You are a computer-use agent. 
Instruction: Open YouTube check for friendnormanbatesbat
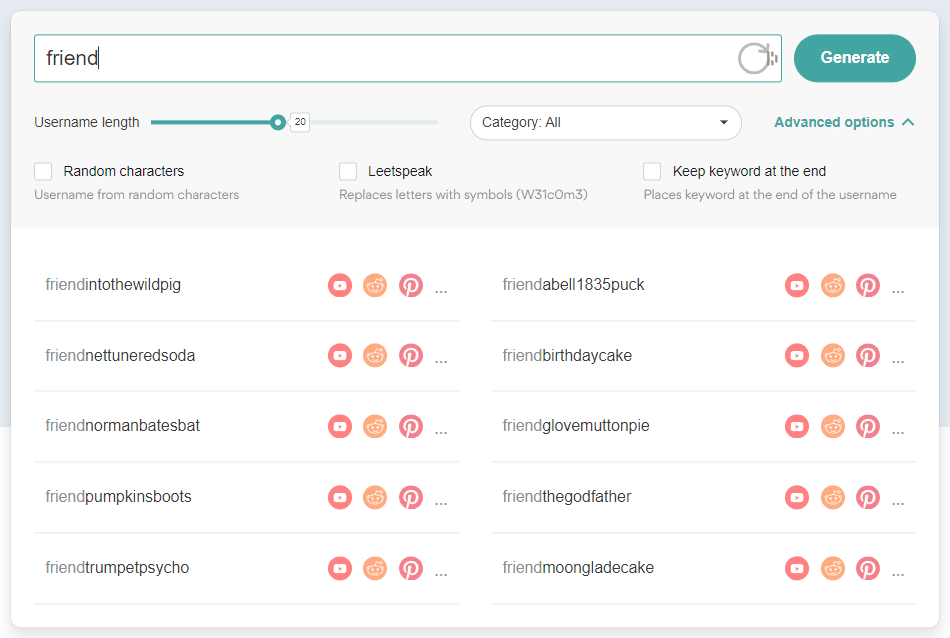point(340,427)
